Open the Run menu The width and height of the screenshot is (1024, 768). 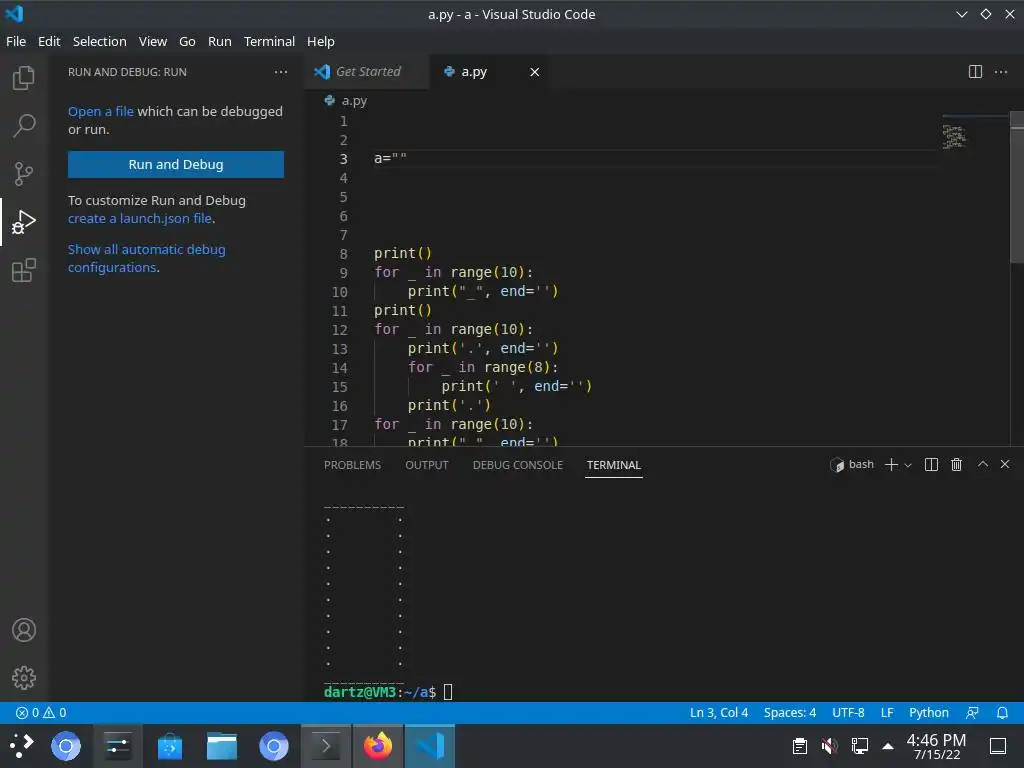219,41
